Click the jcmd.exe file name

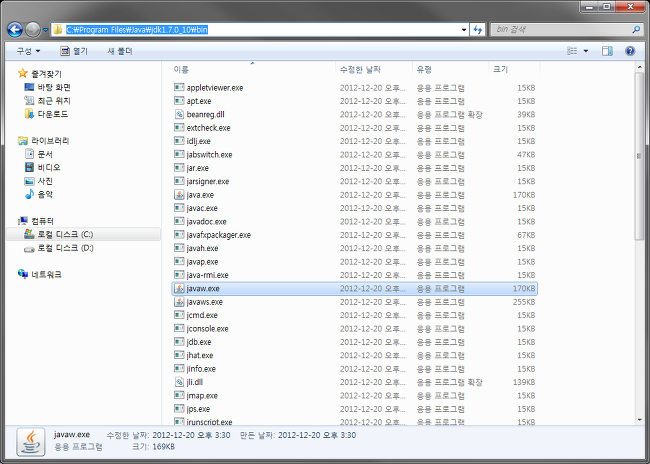[x=202, y=315]
